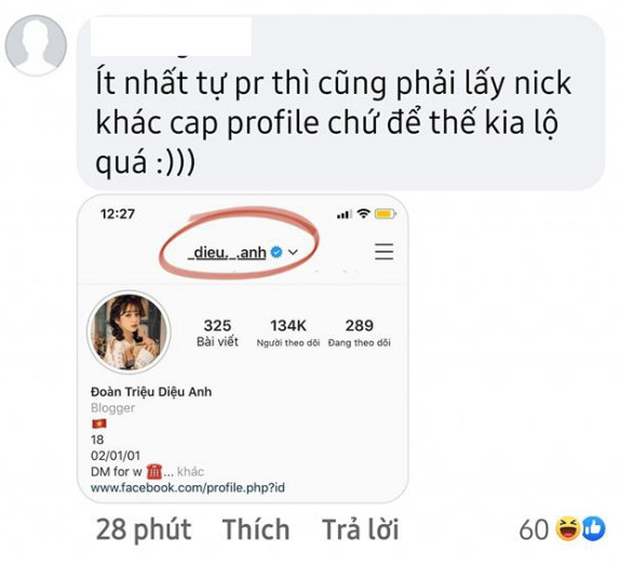620x579 pixels.
Task: Open the facebook.com/profile.php link
Action: click(188, 488)
